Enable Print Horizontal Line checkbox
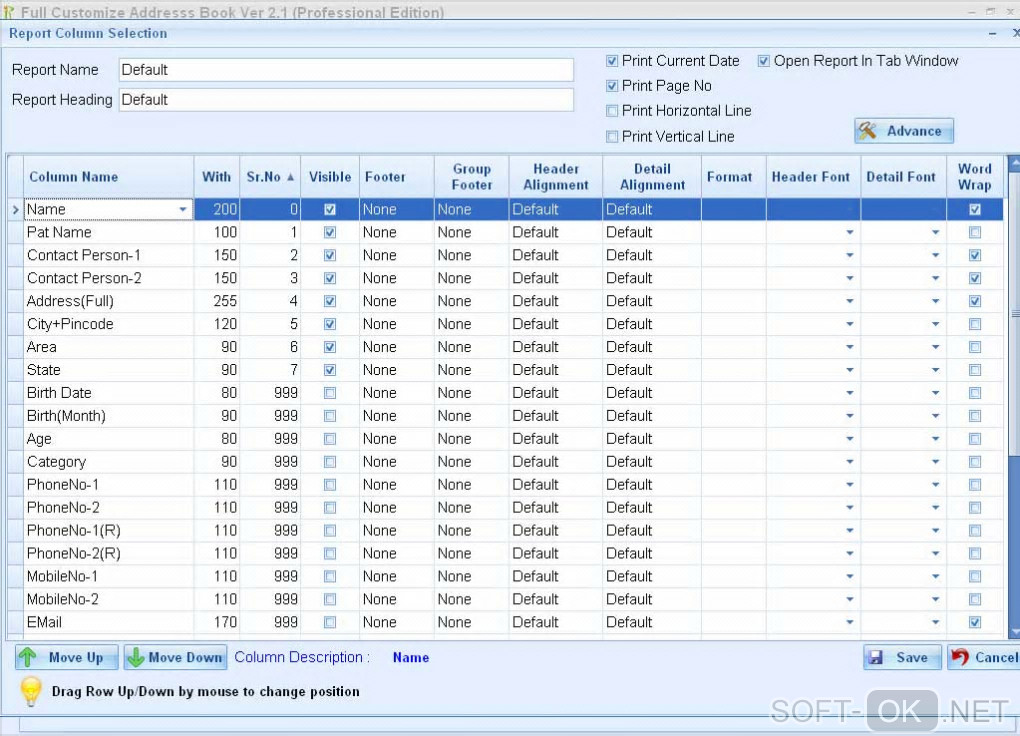The image size is (1020, 736). 612,111
